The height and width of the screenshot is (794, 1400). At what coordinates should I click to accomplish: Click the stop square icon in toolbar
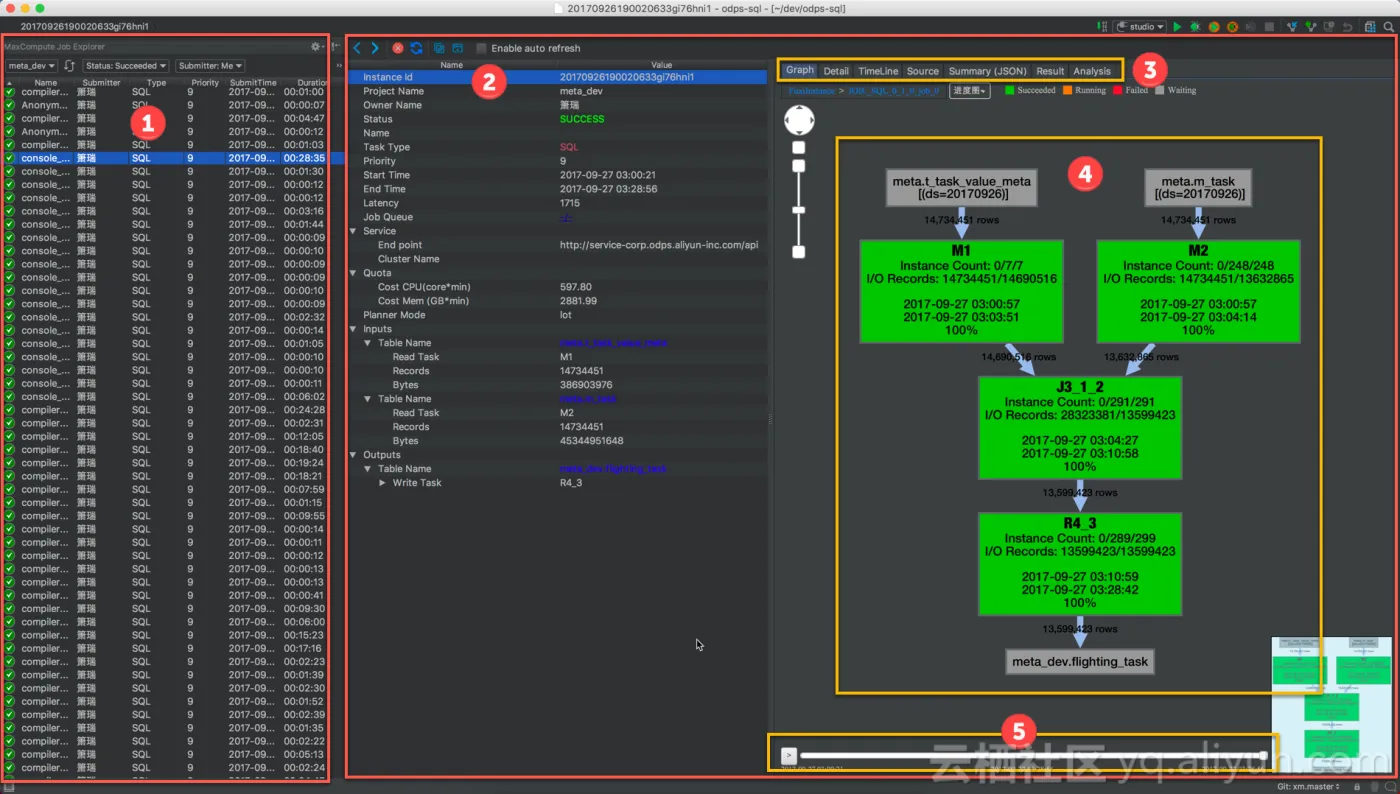pos(1269,27)
